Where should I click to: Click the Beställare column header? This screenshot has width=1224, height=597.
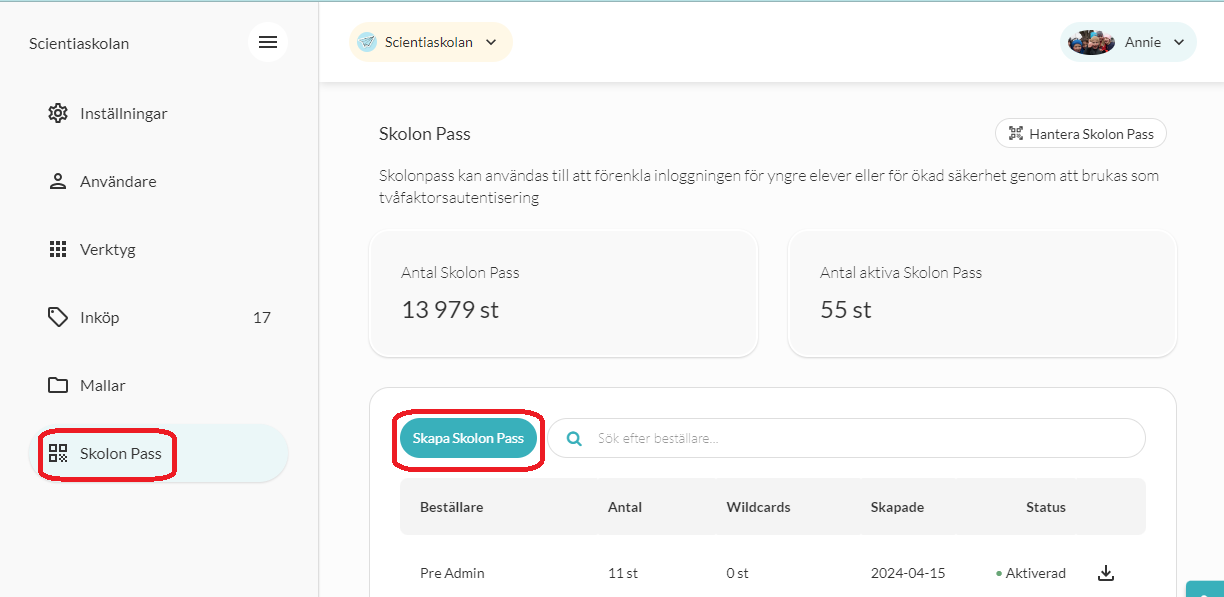tap(451, 507)
